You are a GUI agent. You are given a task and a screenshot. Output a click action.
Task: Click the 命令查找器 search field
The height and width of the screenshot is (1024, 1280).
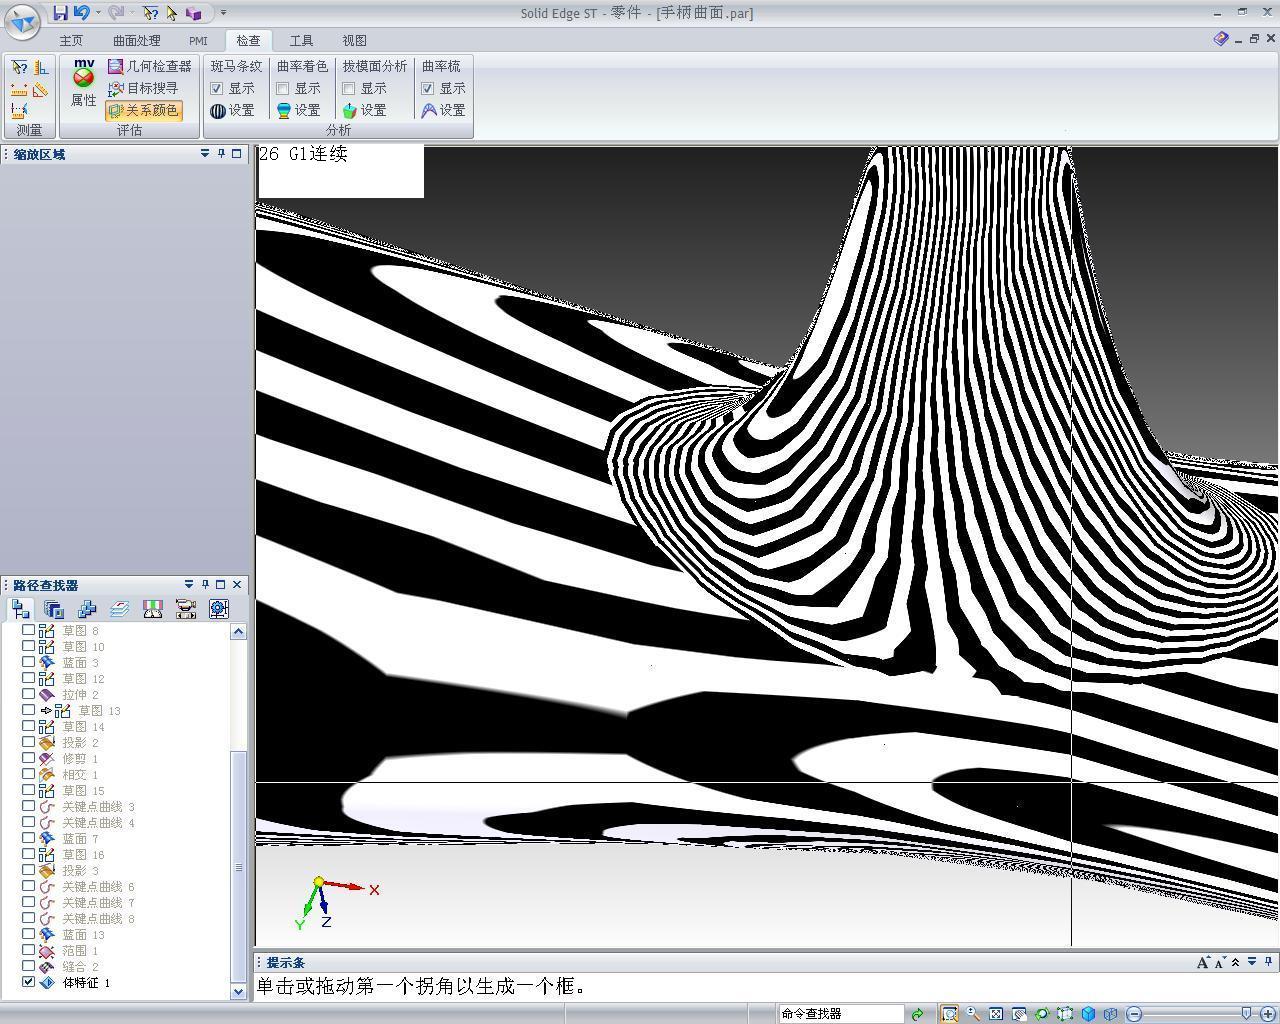(841, 1014)
